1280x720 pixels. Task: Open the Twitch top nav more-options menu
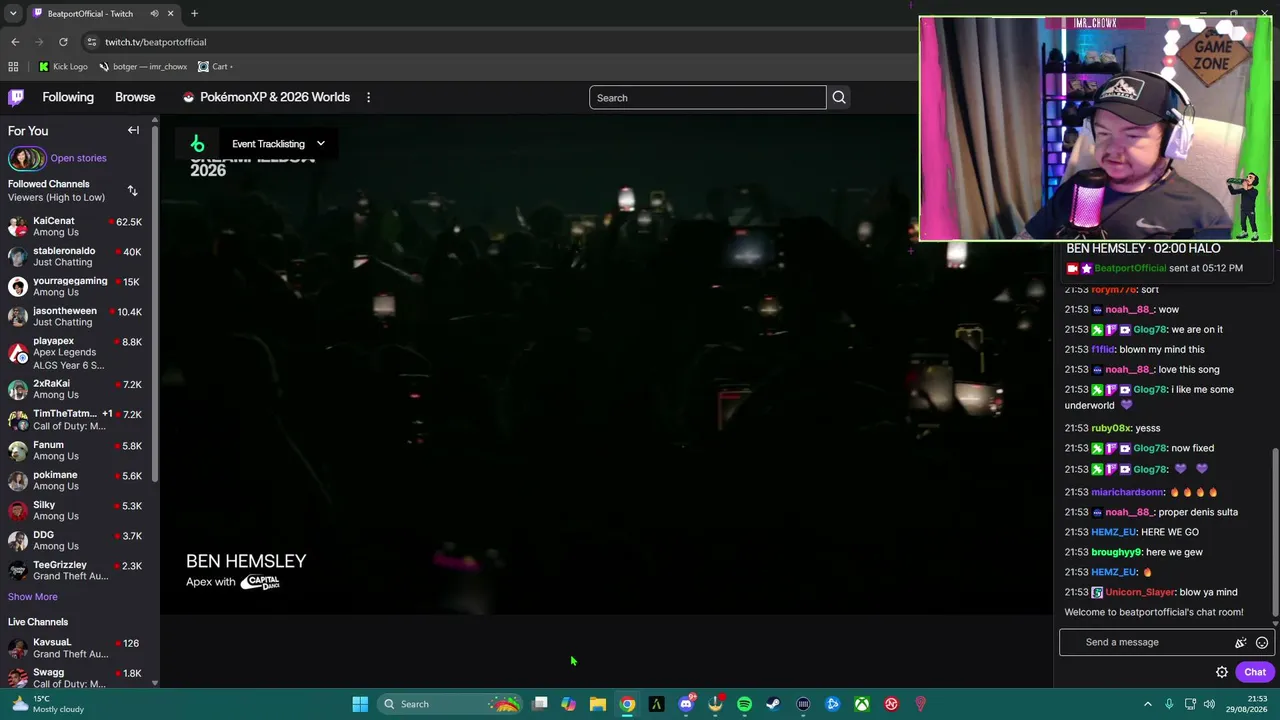coord(368,97)
